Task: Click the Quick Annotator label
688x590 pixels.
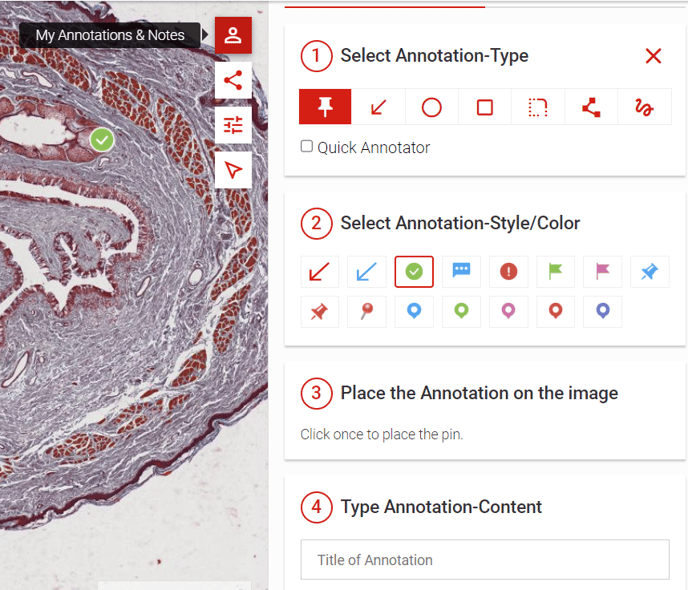Action: point(373,148)
